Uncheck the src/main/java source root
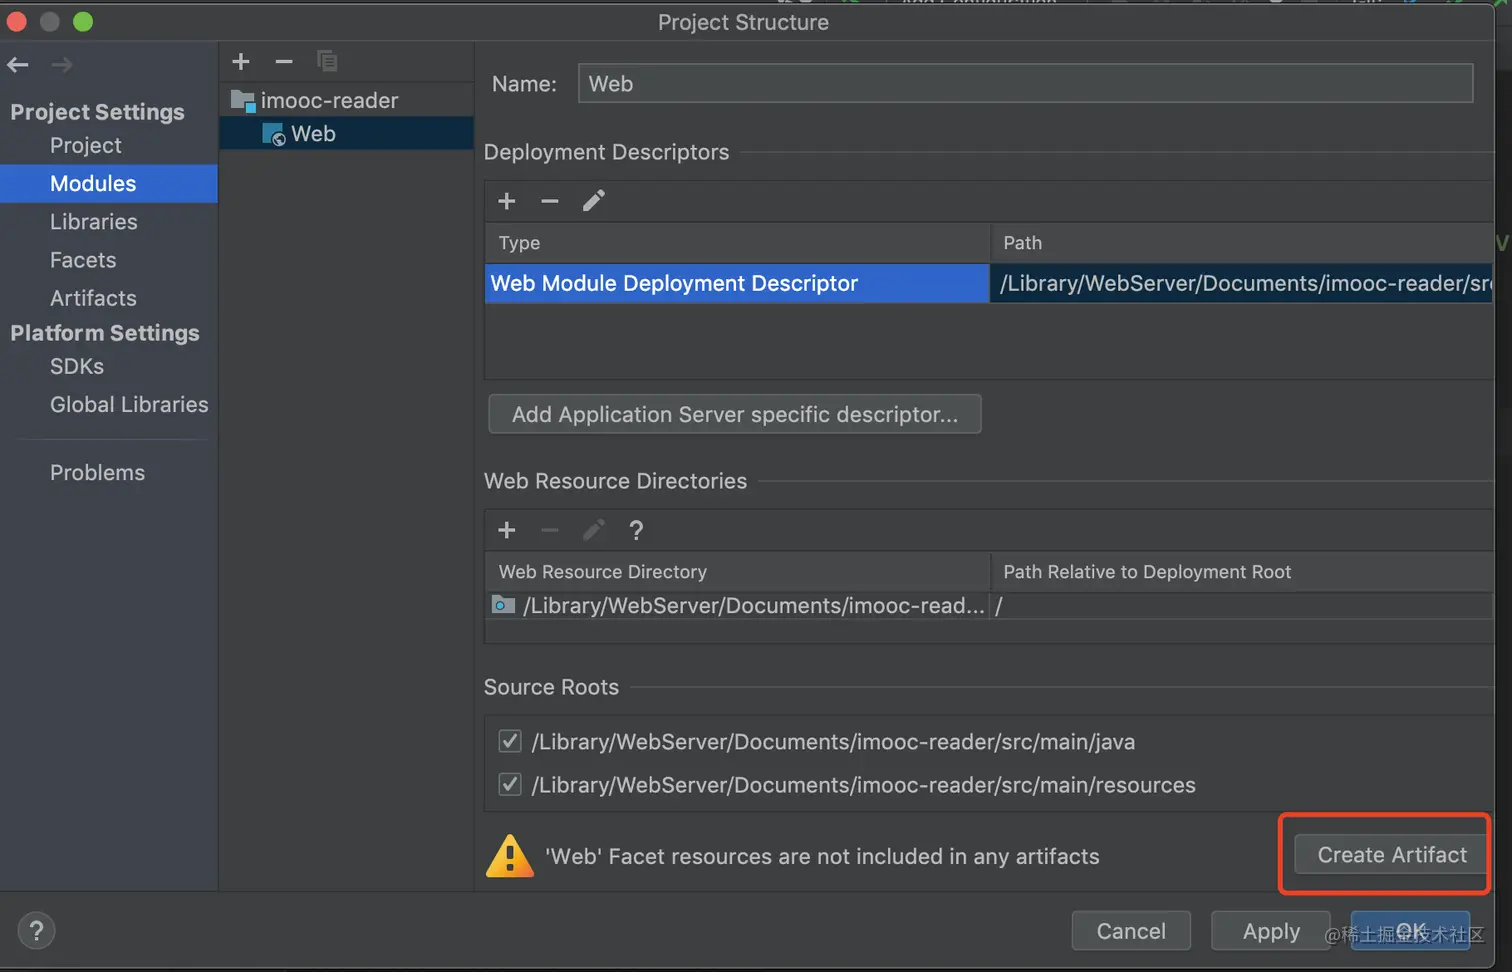This screenshot has height=972, width=1512. click(x=510, y=741)
